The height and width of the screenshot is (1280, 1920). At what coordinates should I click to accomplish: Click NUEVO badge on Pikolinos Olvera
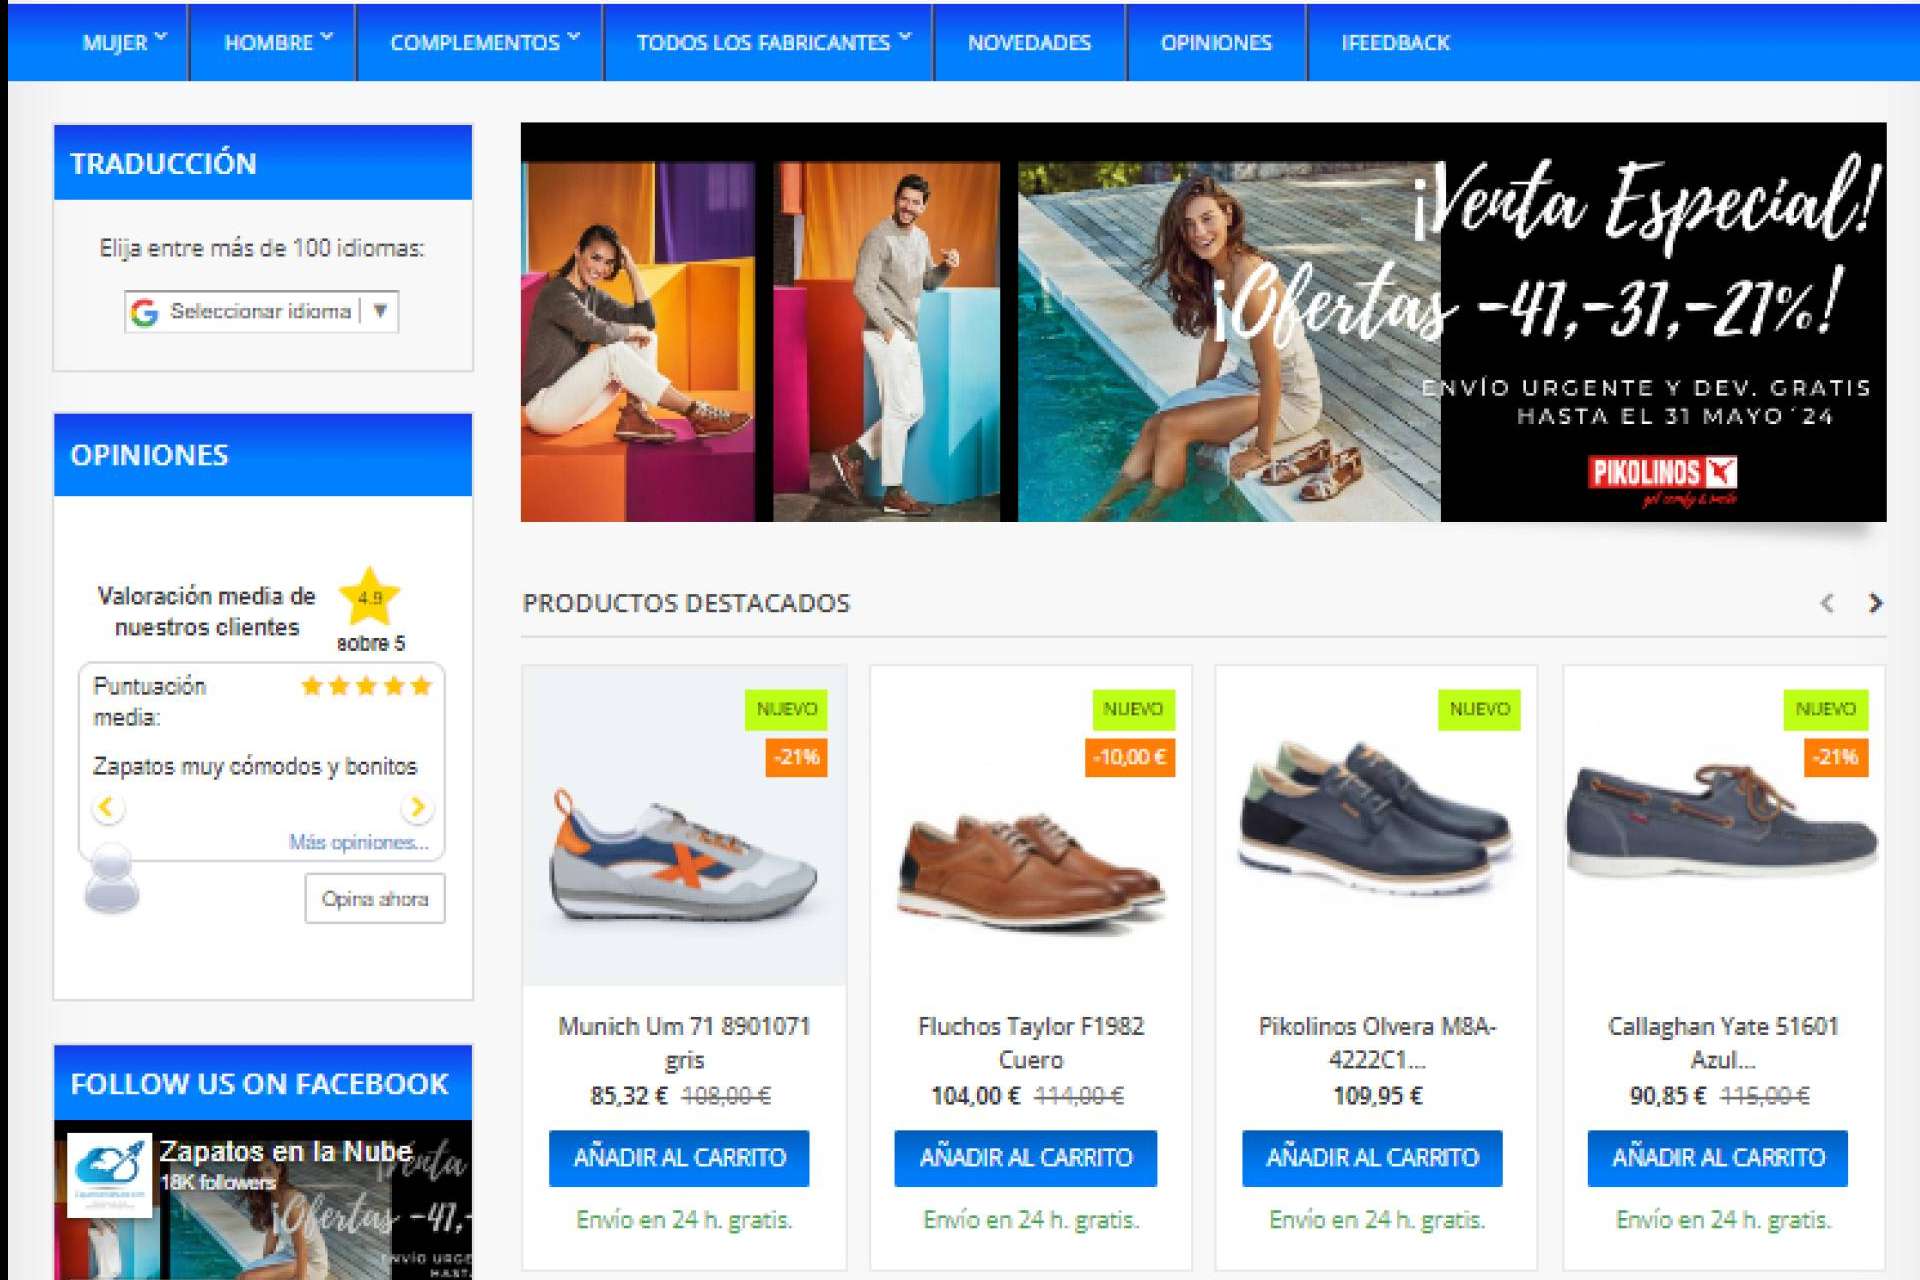click(x=1479, y=709)
